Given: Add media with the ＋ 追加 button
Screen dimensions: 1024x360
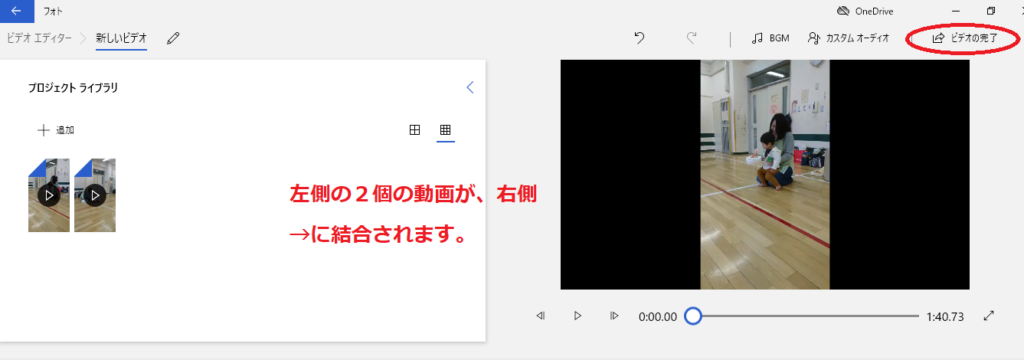Looking at the screenshot, I should [x=56, y=130].
